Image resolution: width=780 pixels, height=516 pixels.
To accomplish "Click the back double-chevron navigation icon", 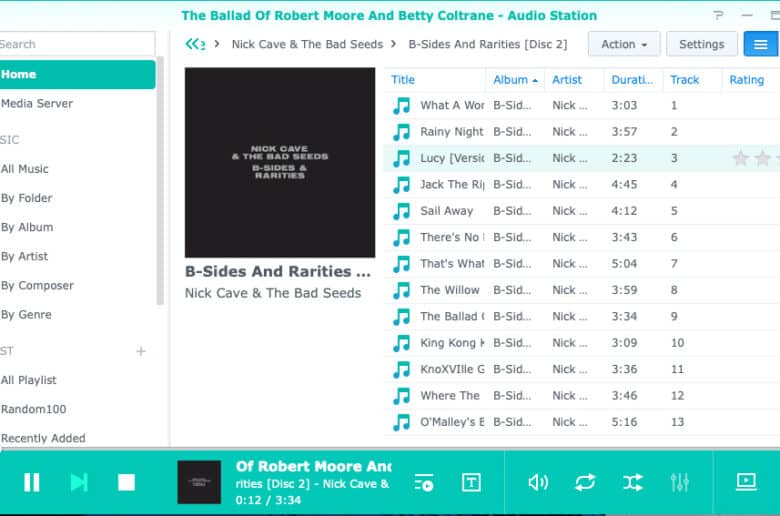I will tap(195, 44).
